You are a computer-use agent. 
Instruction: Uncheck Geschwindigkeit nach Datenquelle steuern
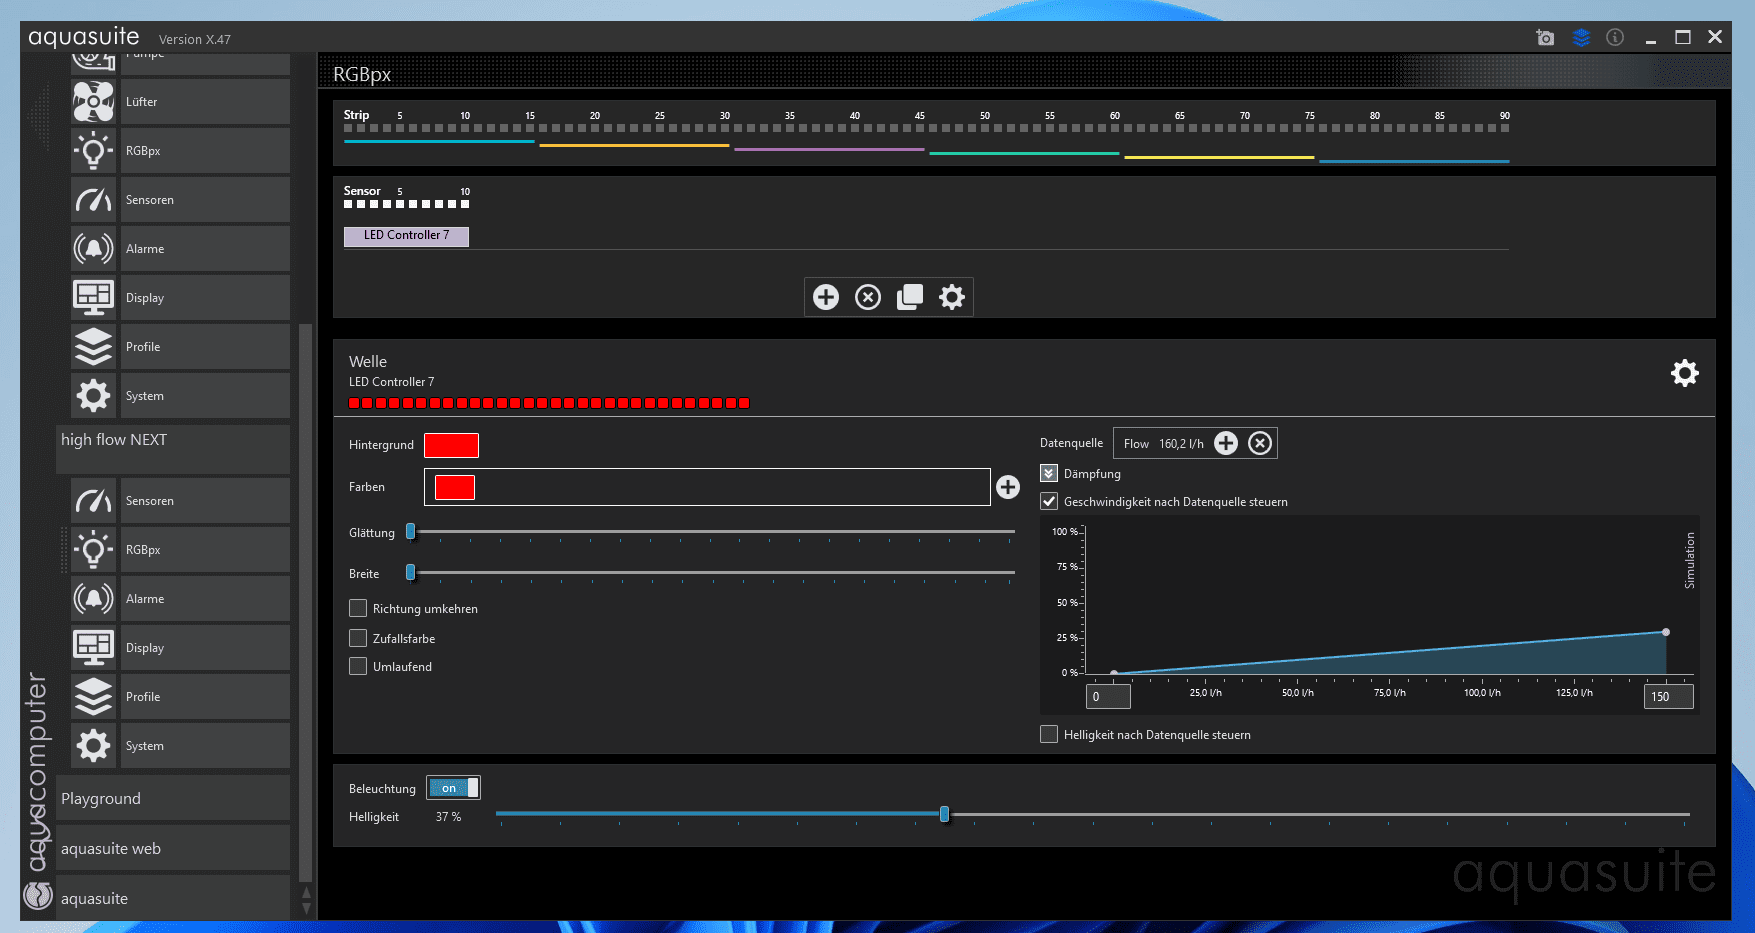pos(1049,501)
